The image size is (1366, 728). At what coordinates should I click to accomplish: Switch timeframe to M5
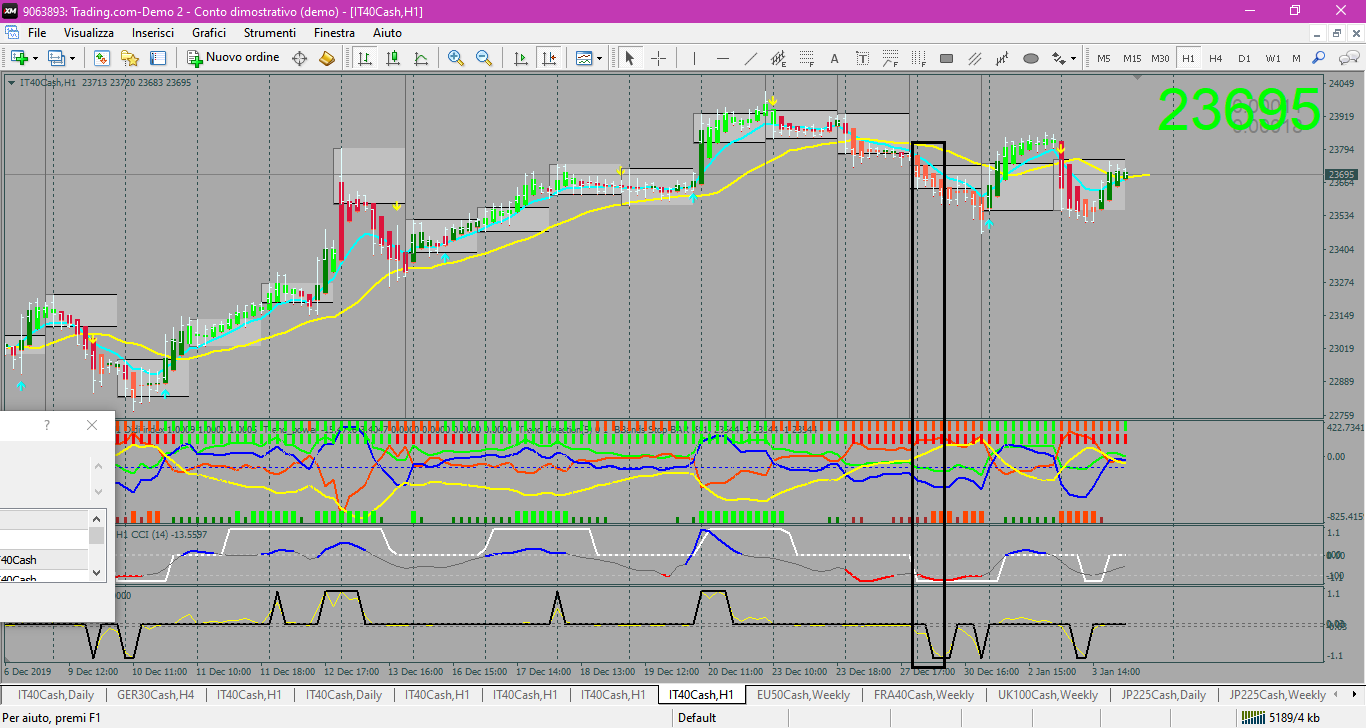tap(1104, 58)
